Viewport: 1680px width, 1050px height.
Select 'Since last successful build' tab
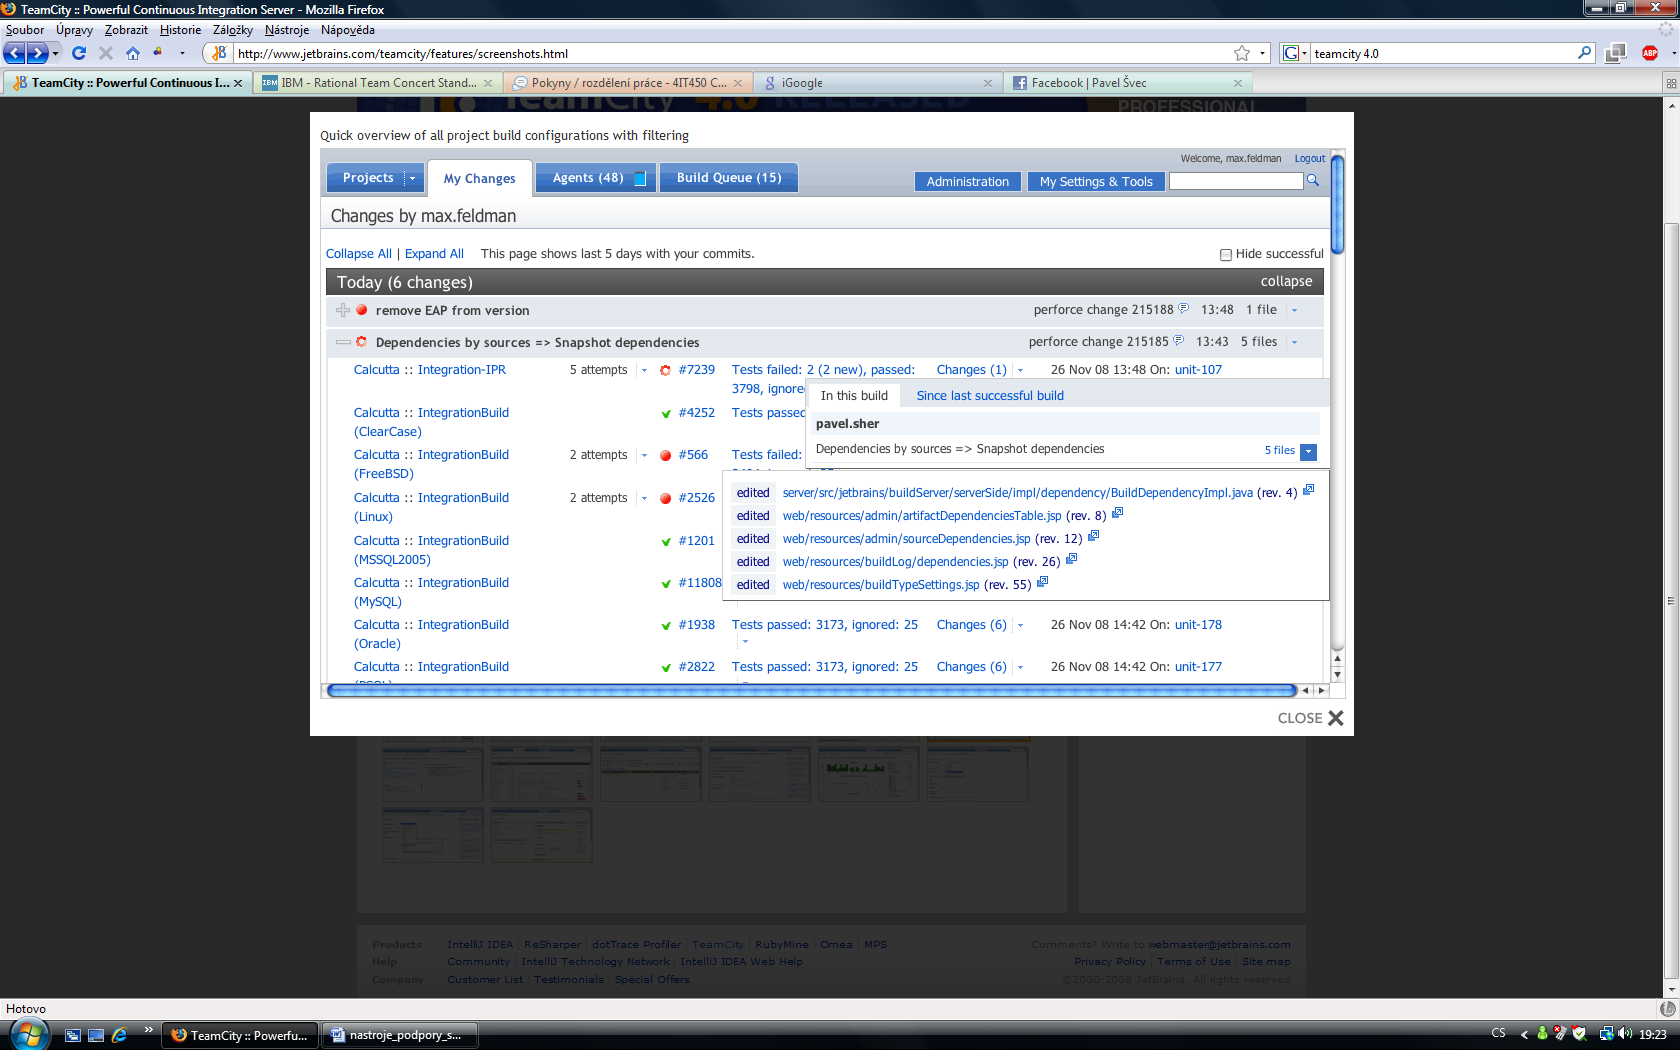click(x=990, y=395)
